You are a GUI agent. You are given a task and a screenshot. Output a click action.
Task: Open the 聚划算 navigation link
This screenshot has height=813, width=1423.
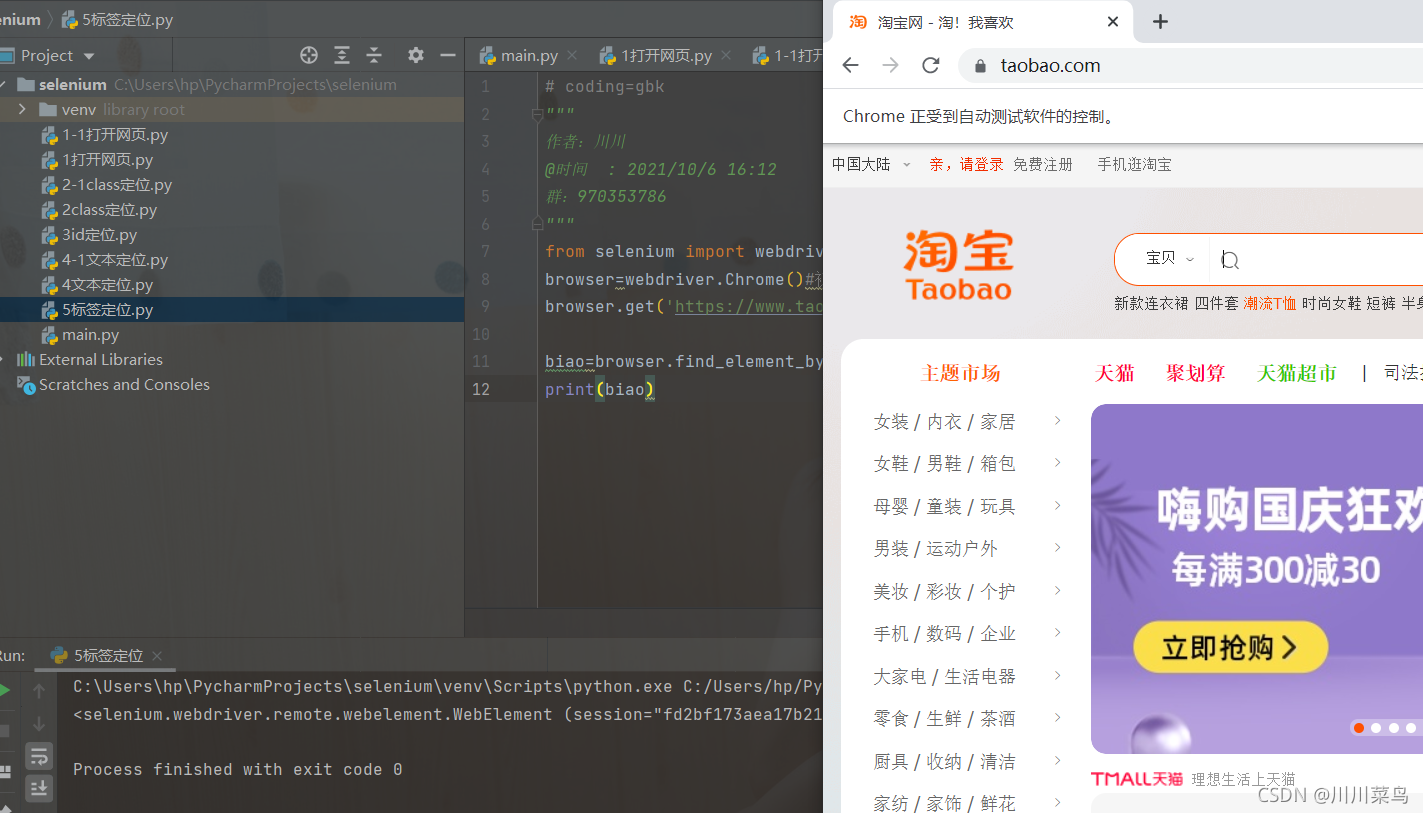[1196, 373]
